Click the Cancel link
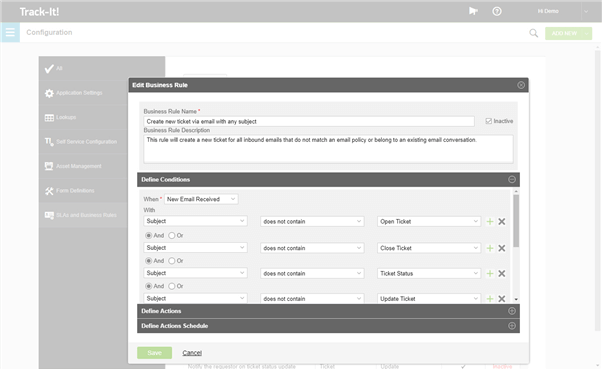Image resolution: width=602 pixels, height=369 pixels. click(x=192, y=353)
